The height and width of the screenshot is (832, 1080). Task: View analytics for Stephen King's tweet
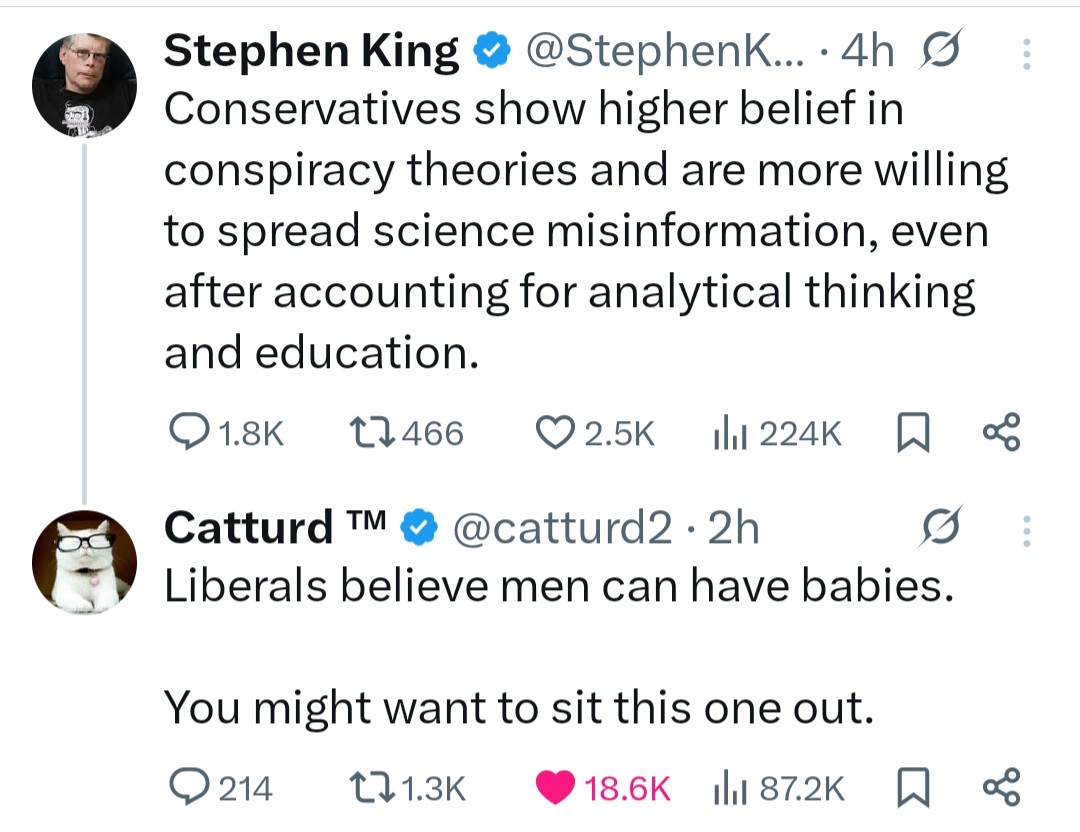pos(725,433)
